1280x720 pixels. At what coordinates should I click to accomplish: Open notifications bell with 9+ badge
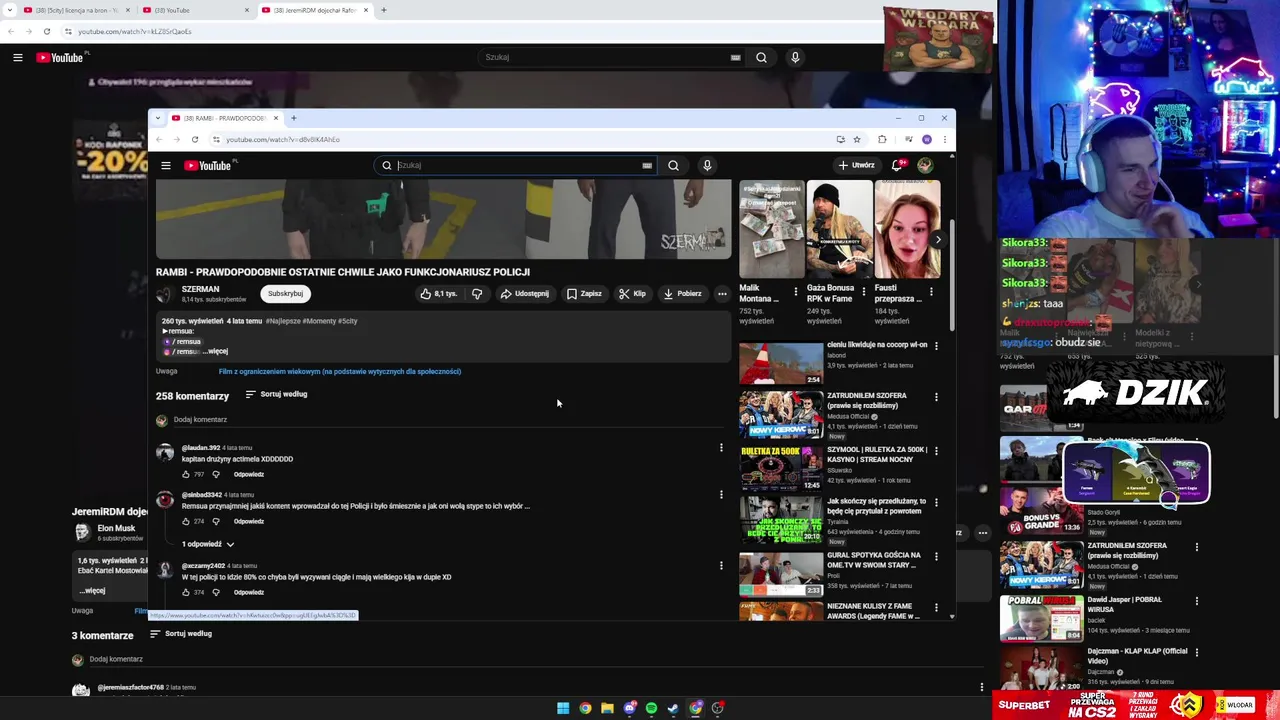[897, 165]
